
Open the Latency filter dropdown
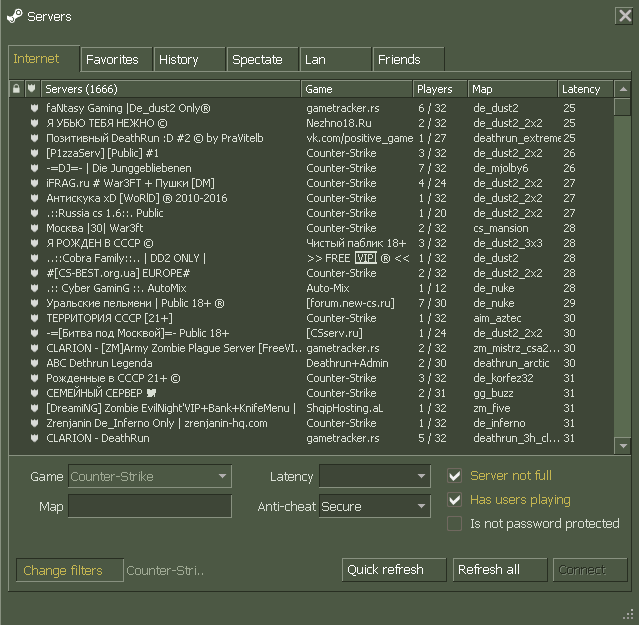point(375,476)
